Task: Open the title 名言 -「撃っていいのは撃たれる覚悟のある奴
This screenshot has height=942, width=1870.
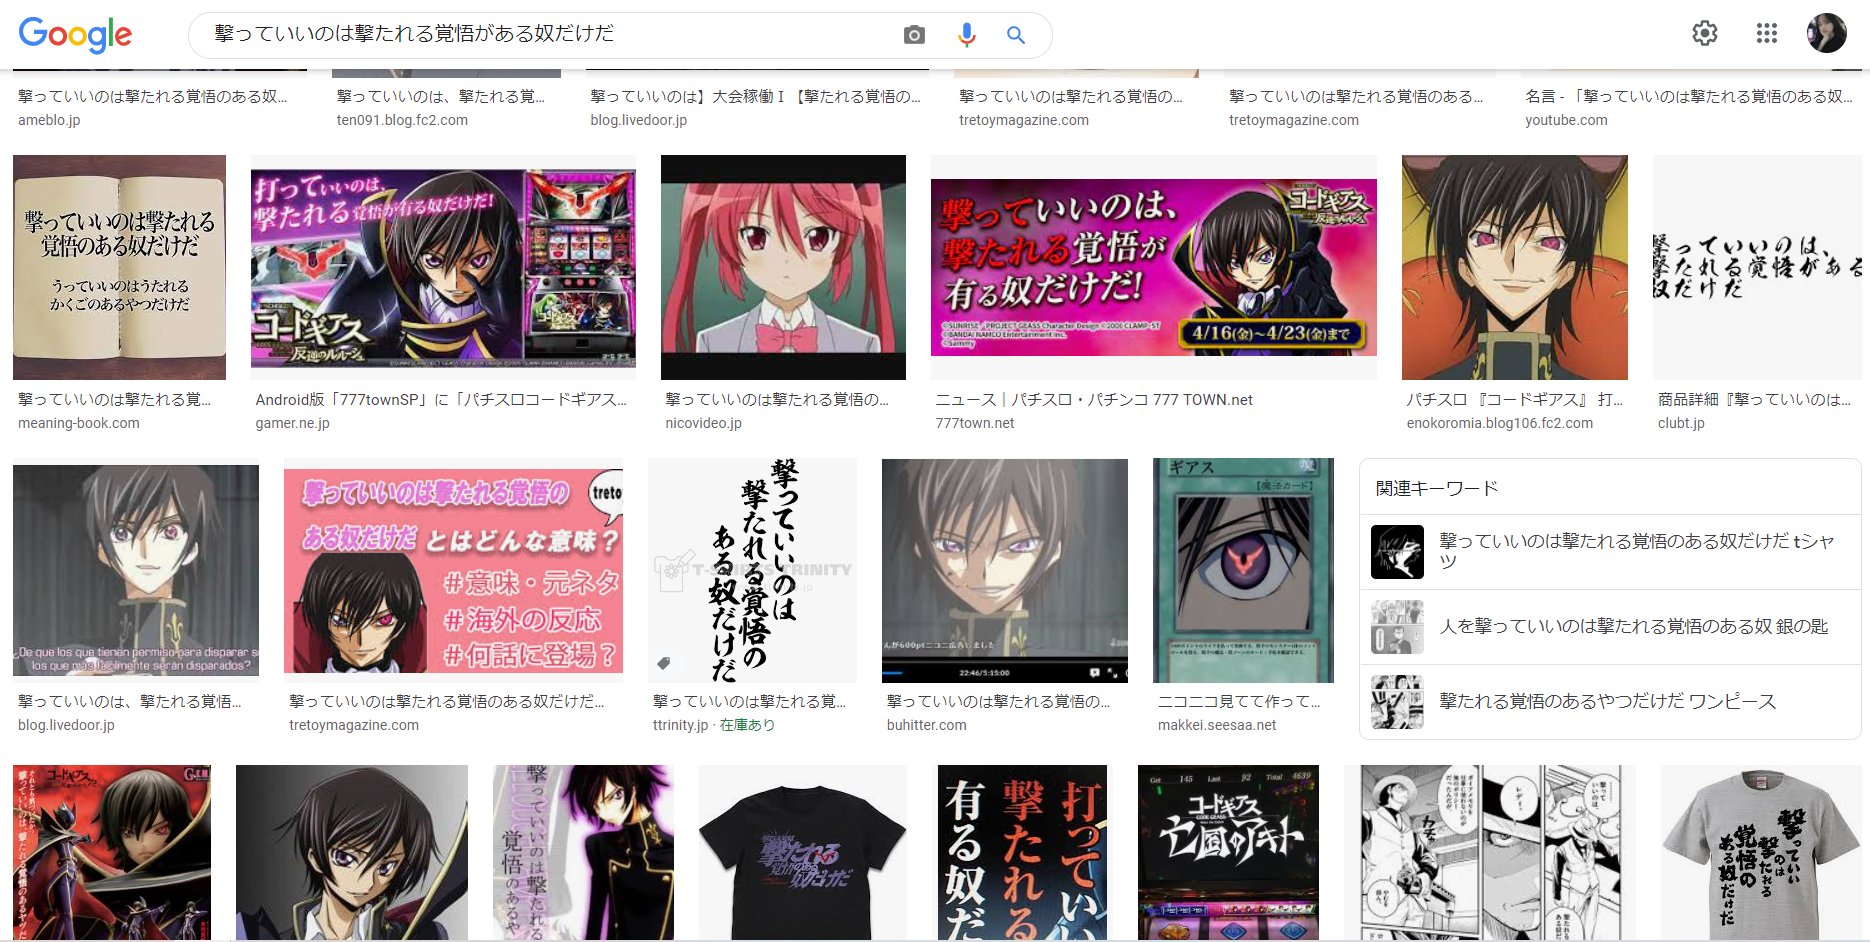Action: coord(1688,96)
